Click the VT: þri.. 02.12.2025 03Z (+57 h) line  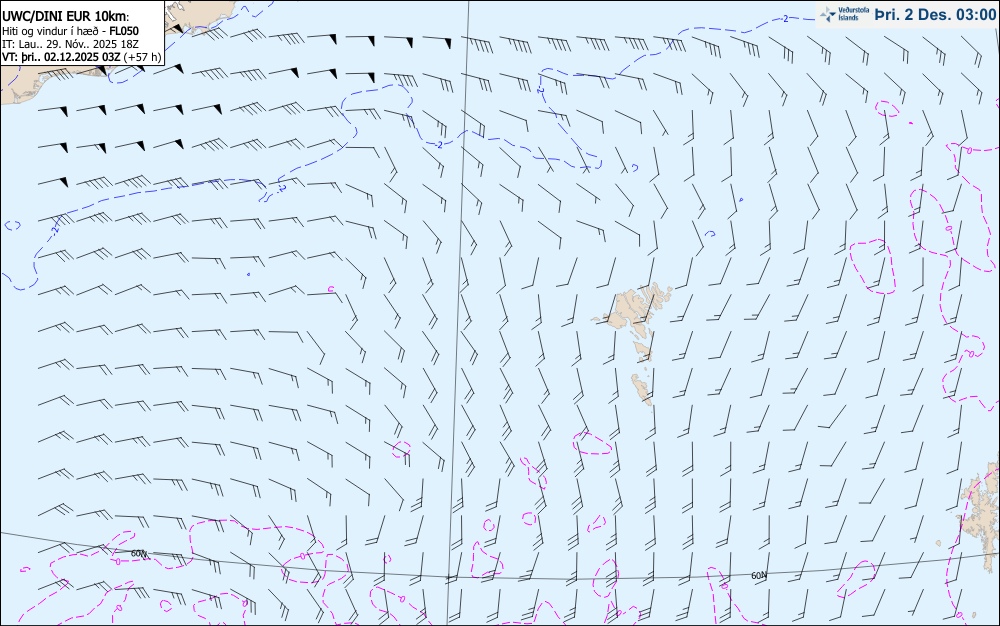point(82,57)
